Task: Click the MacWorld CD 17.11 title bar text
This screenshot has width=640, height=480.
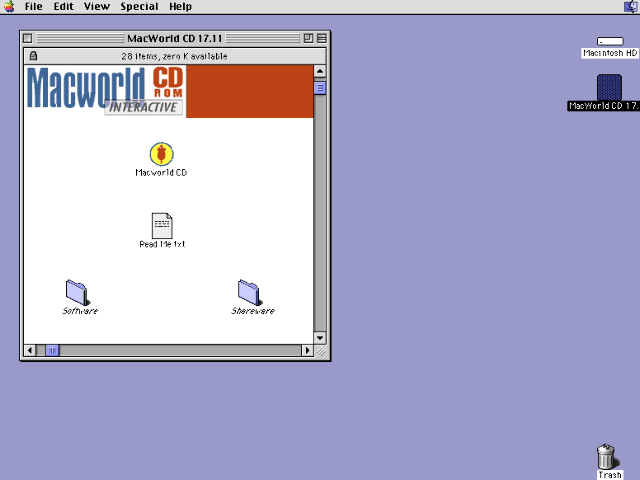Action: tap(174, 38)
